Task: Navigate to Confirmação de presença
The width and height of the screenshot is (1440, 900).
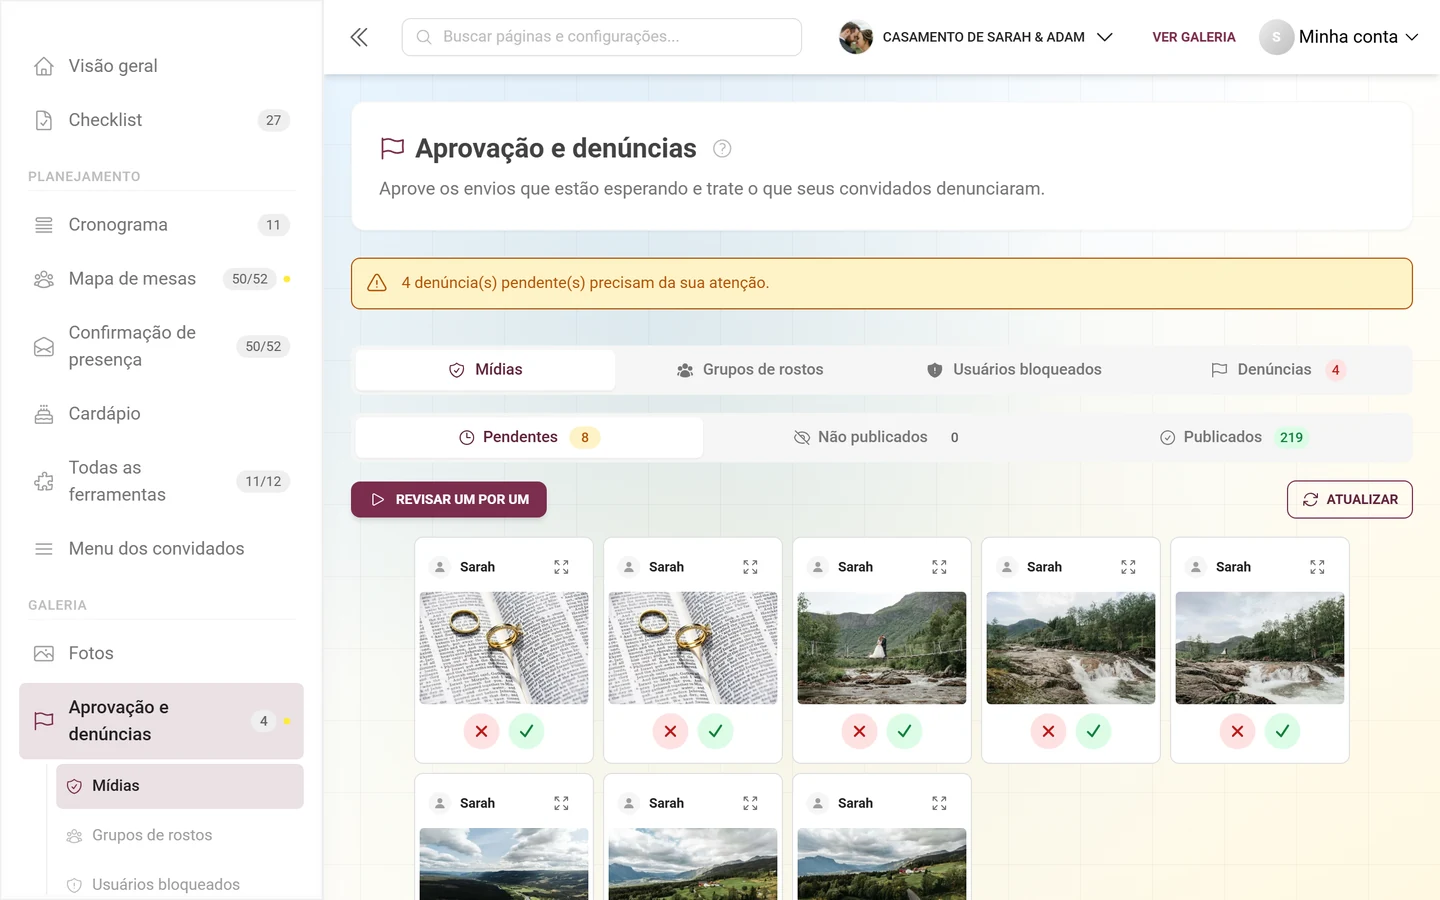Action: [x=161, y=346]
